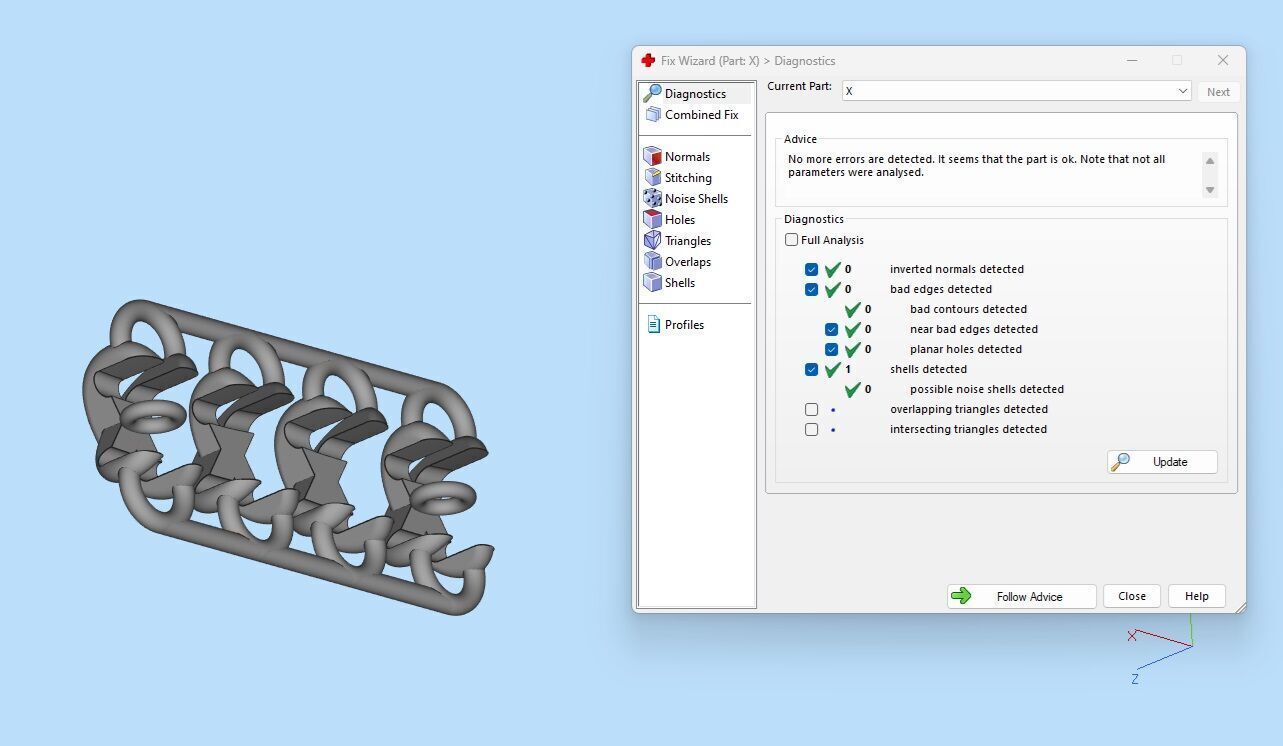Click the Noise Shells icon

652,198
